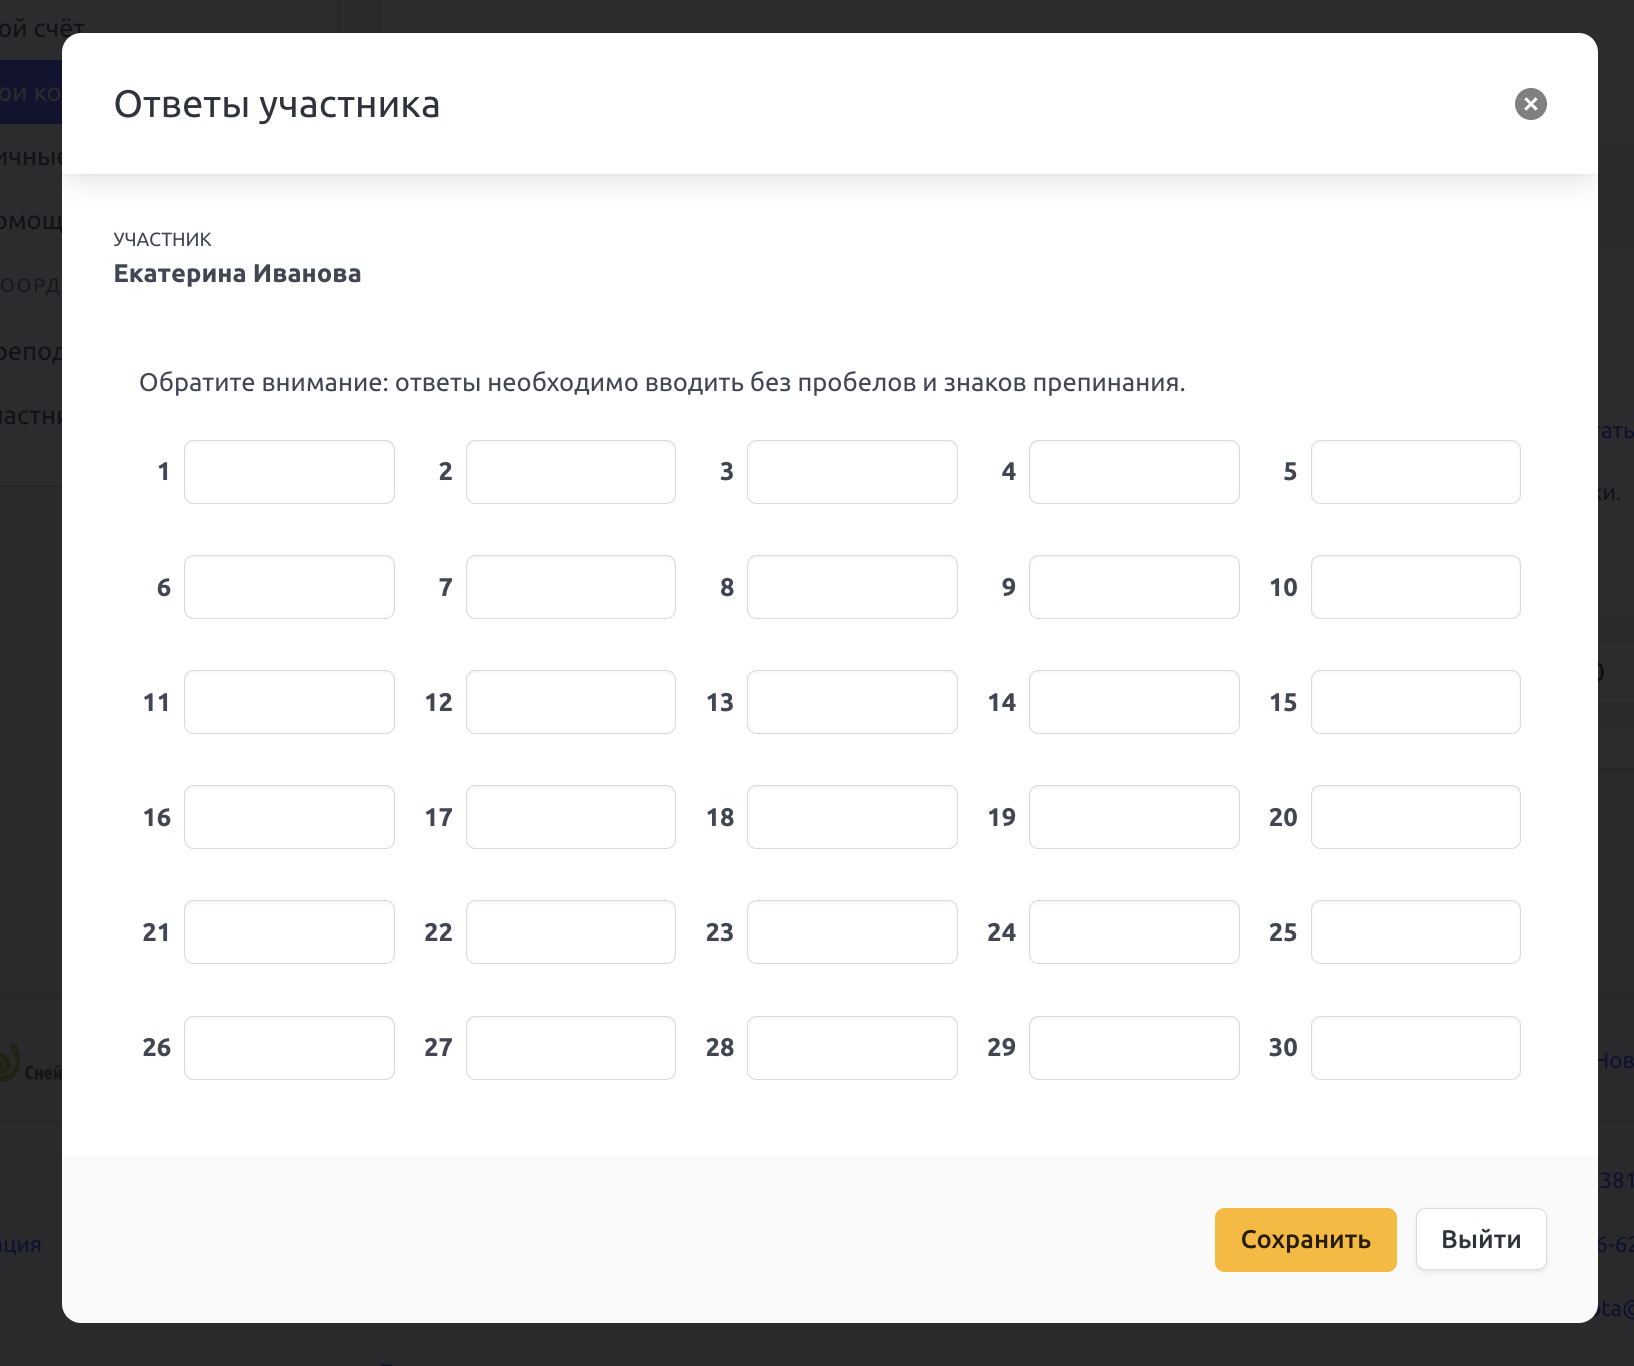Click the input box for question 9
Screen dimensions: 1634x1366
pyautogui.click(x=1134, y=587)
